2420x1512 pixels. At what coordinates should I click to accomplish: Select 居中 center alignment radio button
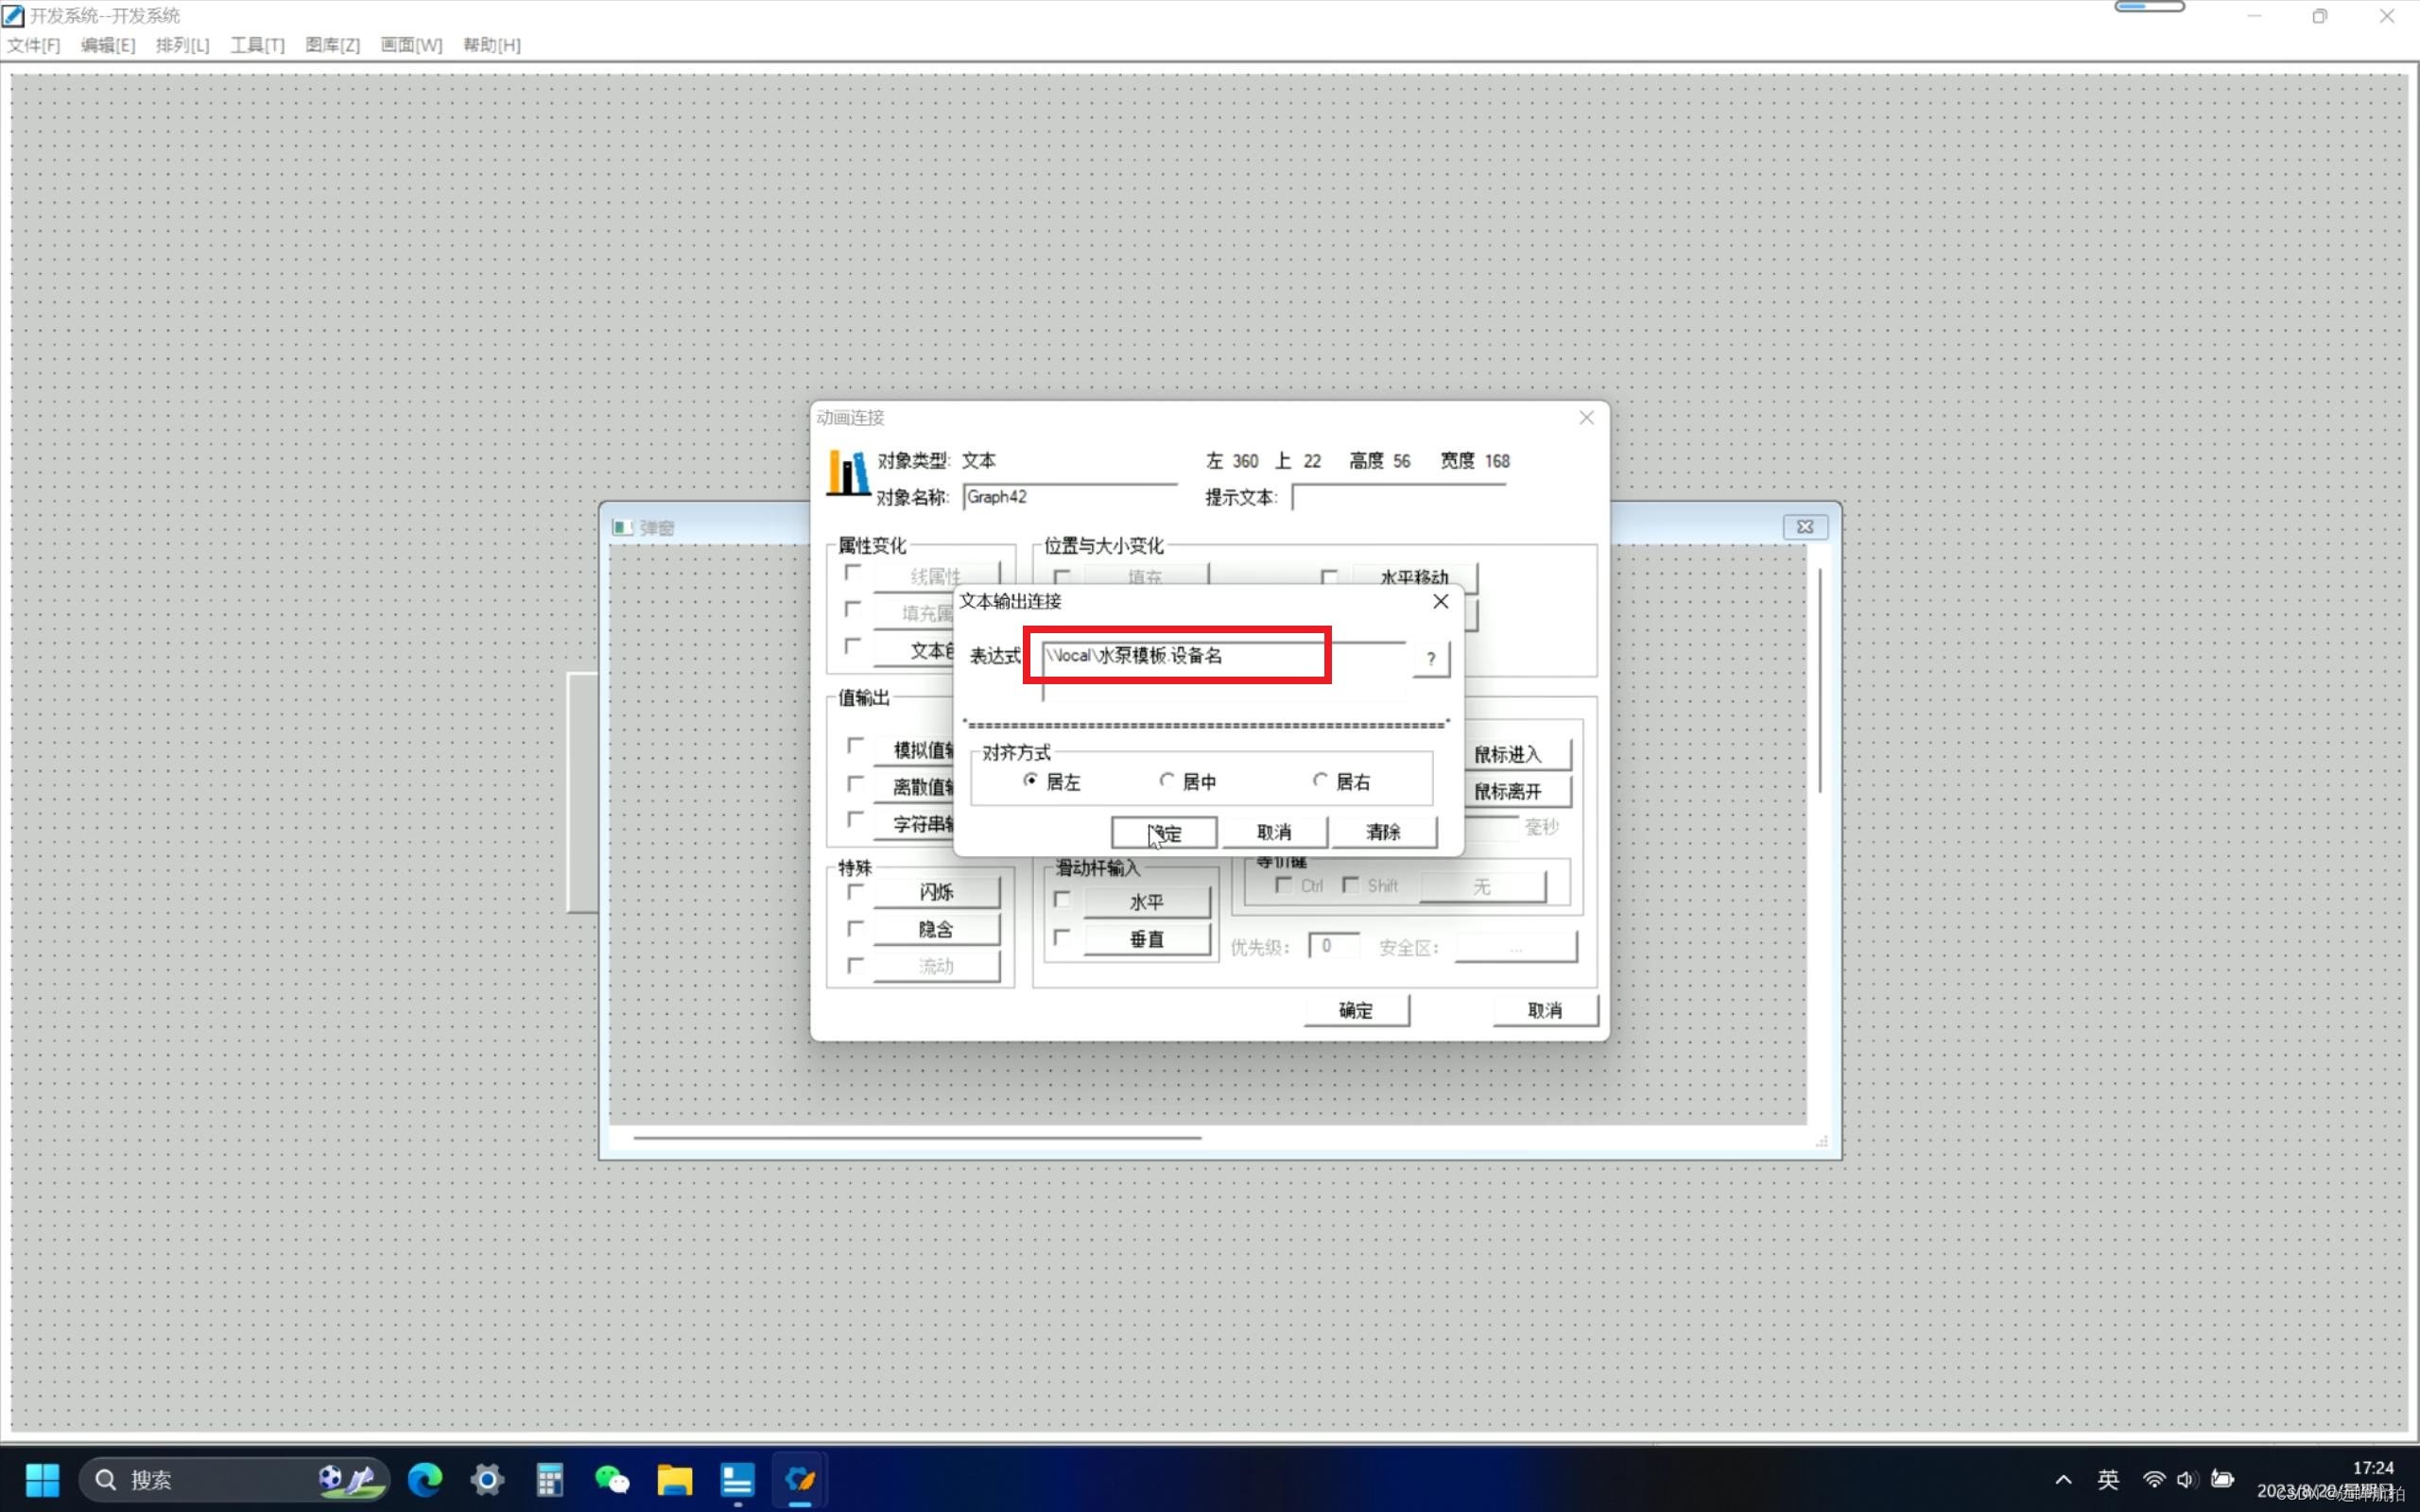(x=1166, y=780)
